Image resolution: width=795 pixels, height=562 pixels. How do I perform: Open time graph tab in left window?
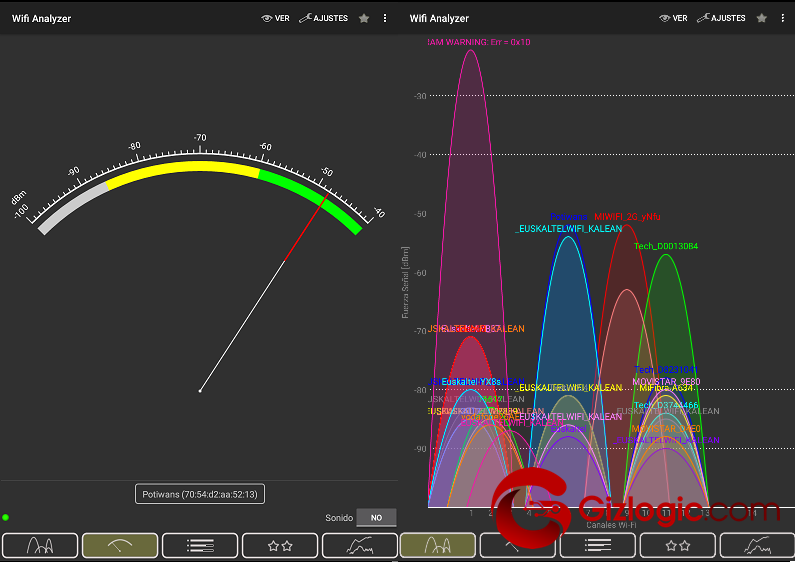[360, 545]
